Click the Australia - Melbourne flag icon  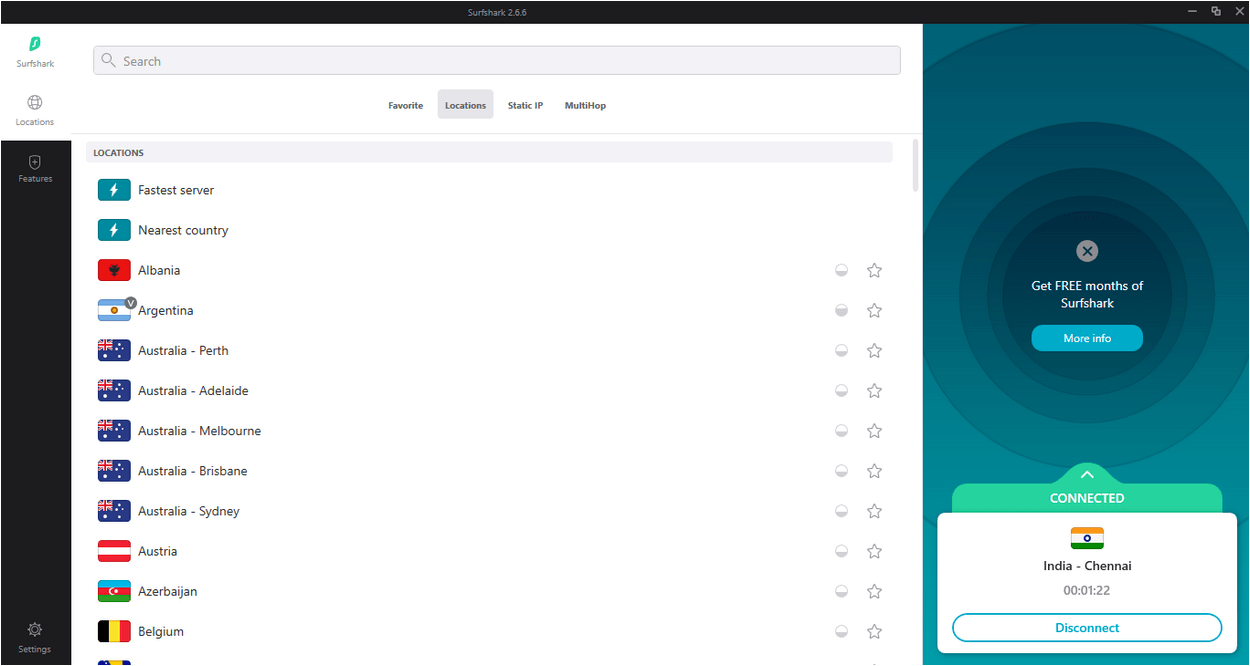coord(114,430)
